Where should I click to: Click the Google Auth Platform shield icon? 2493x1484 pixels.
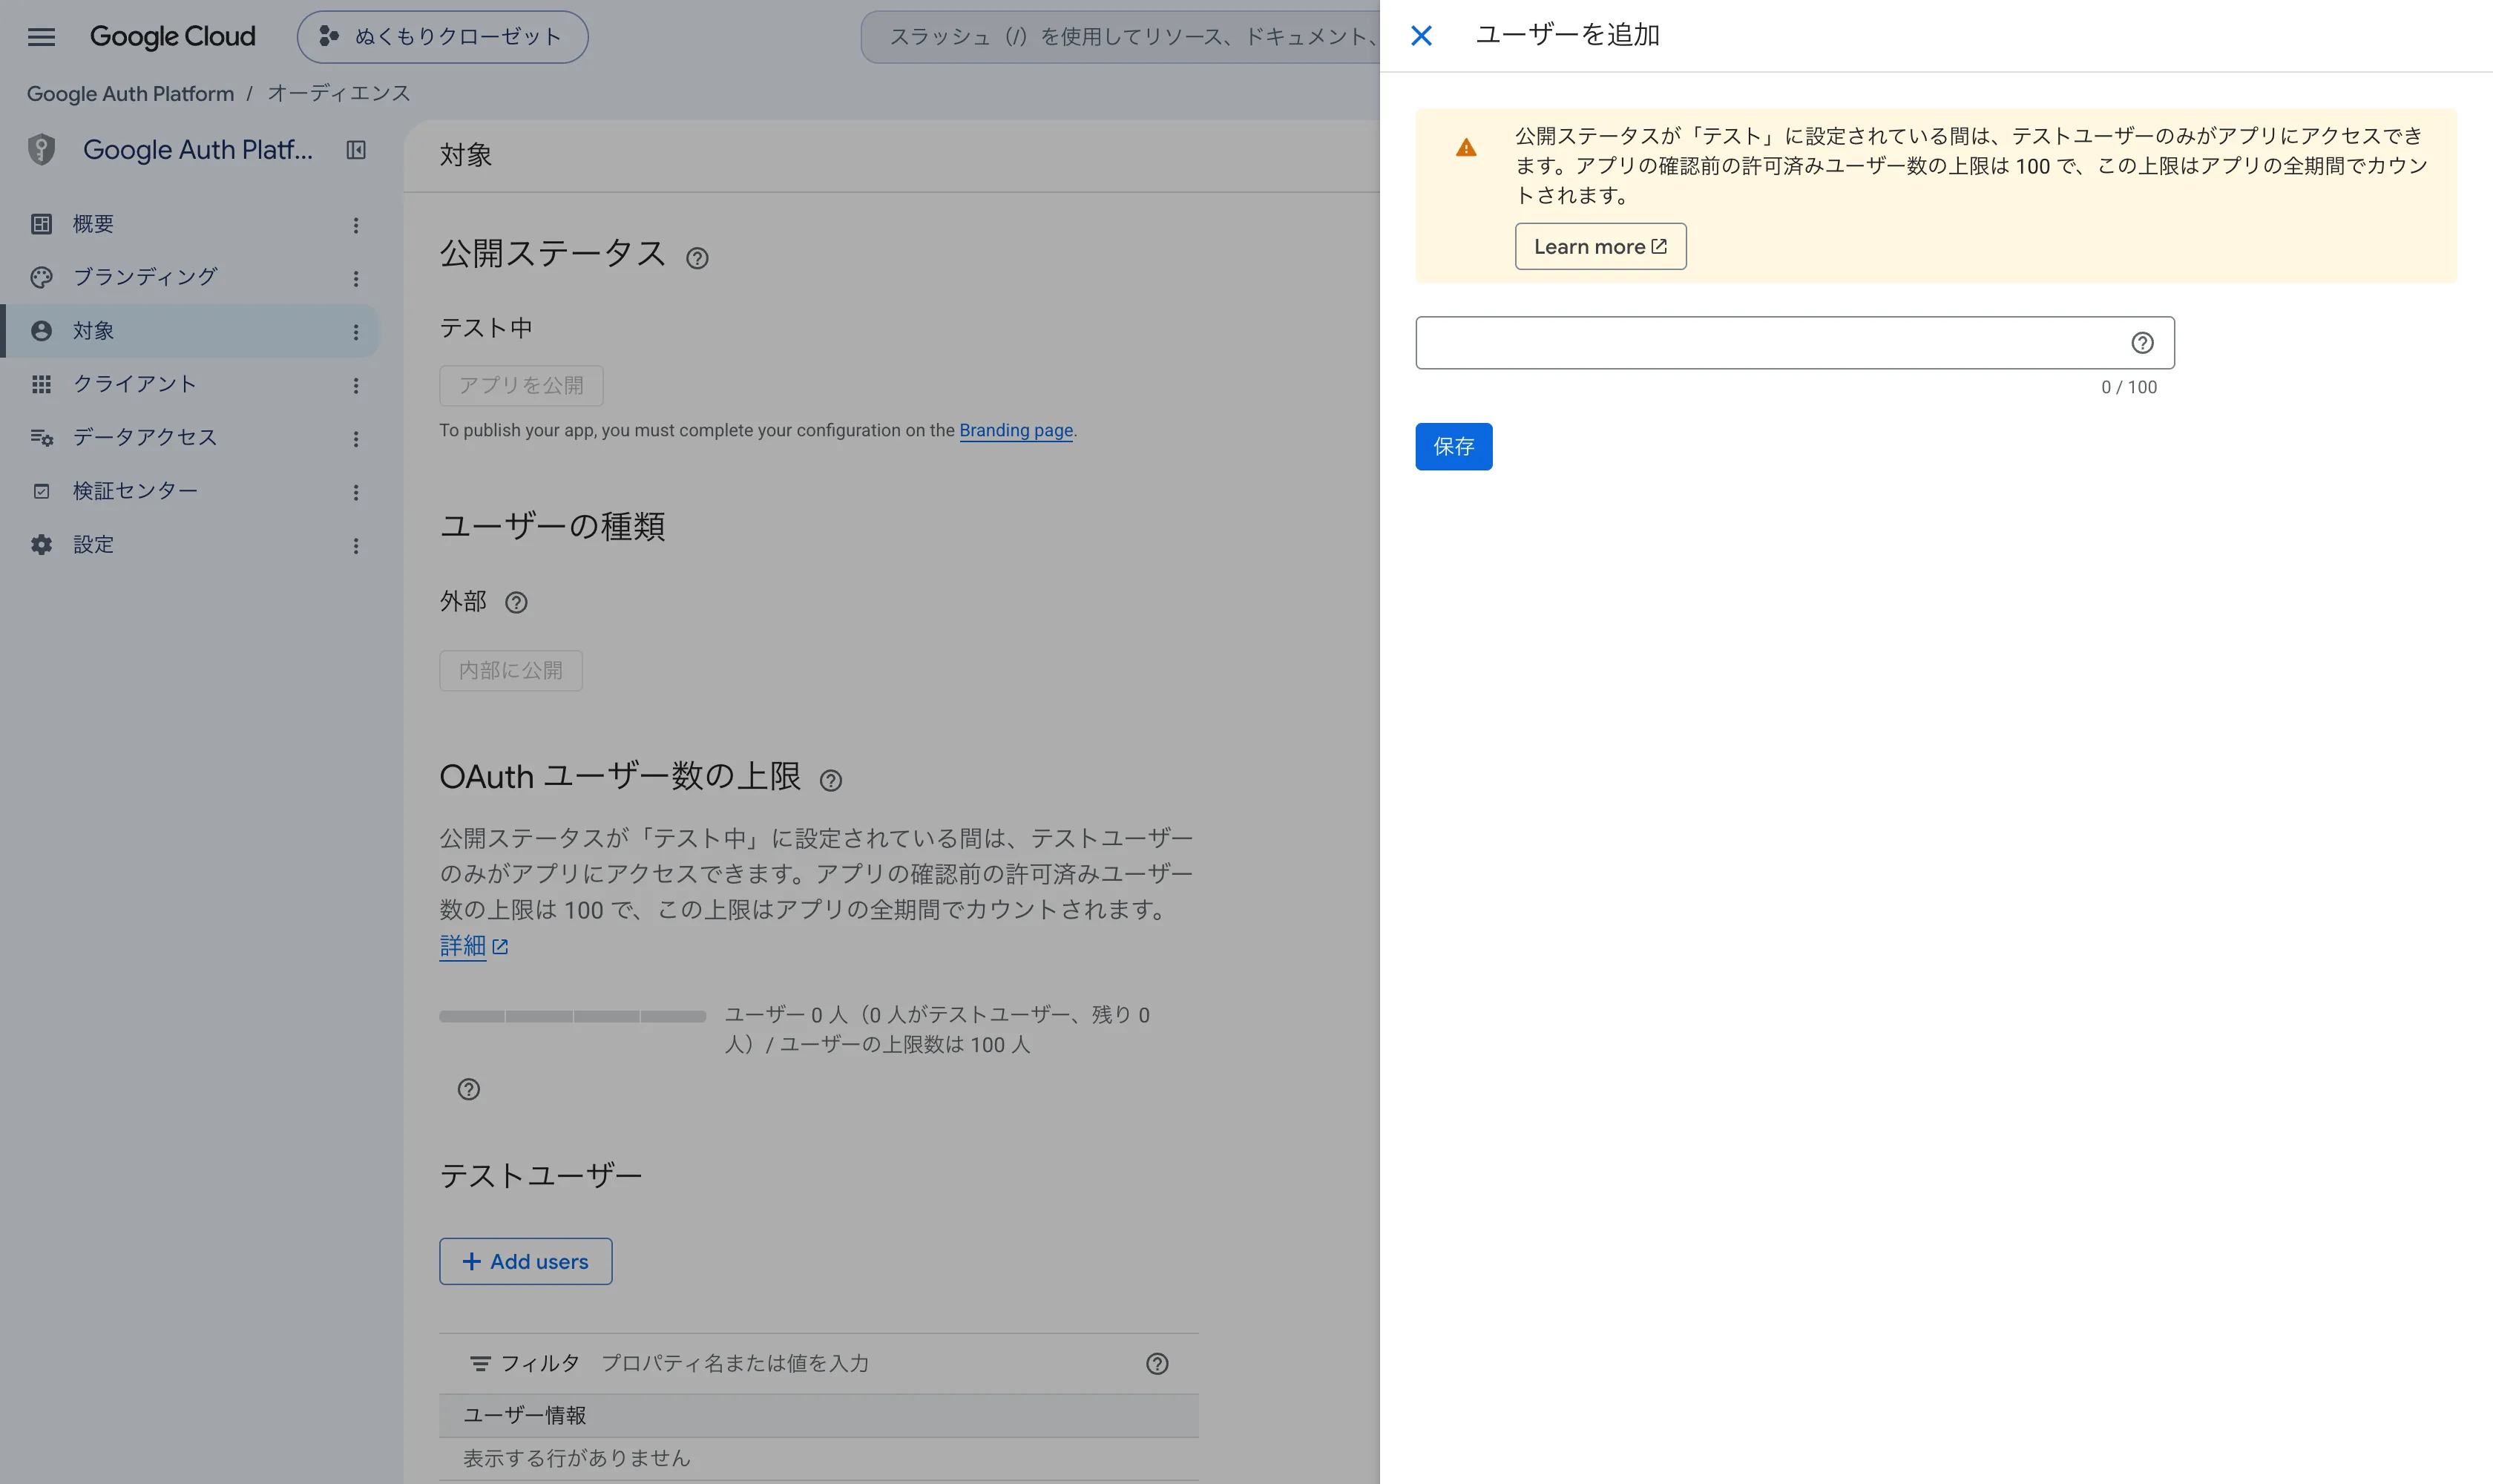(x=41, y=150)
